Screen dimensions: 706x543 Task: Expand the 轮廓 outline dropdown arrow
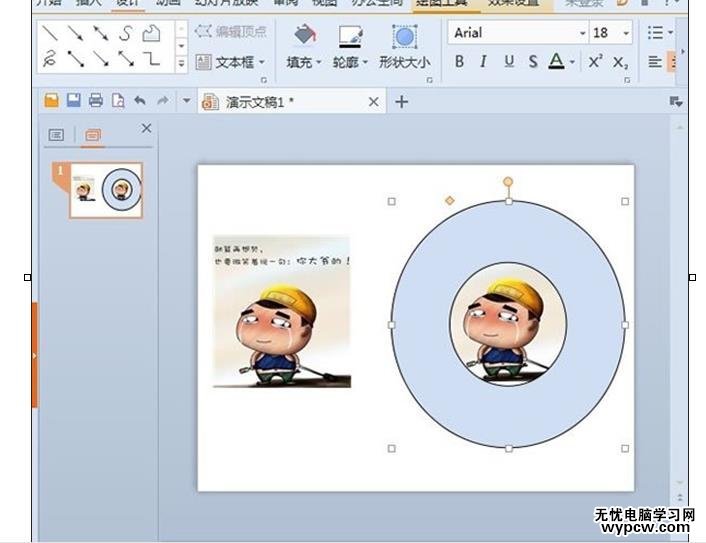coord(365,62)
